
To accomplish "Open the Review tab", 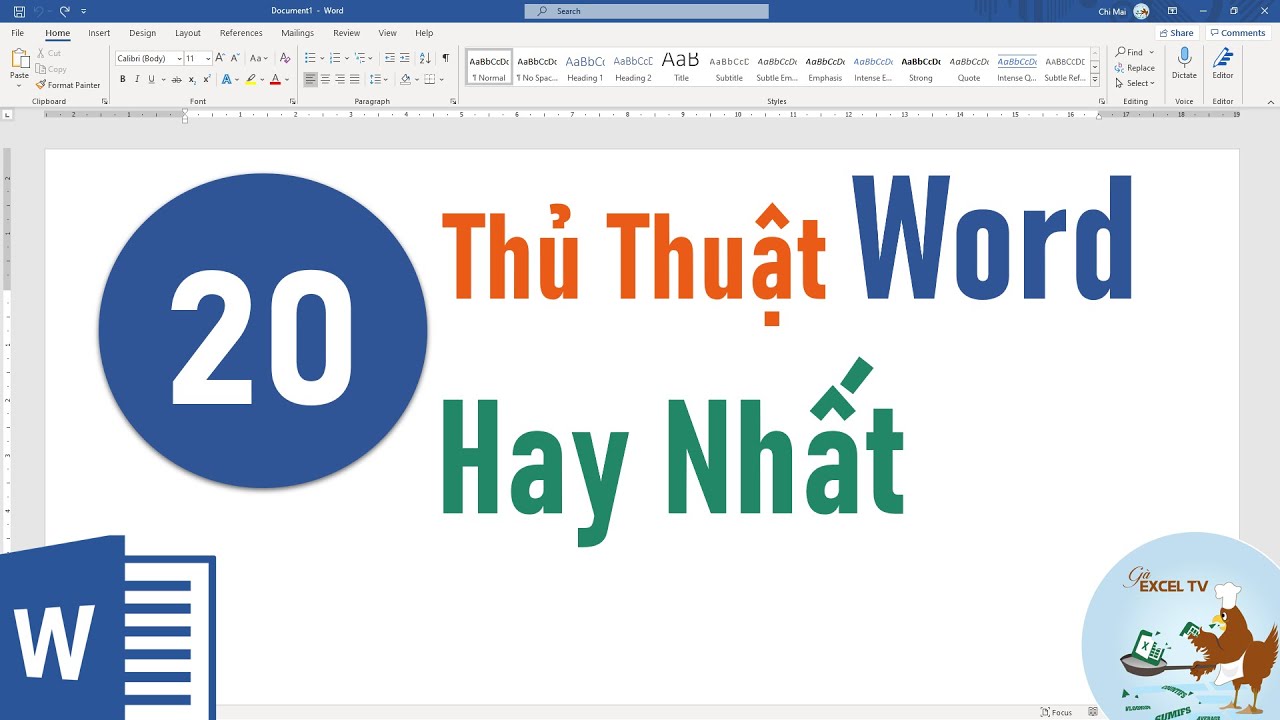I will click(x=347, y=33).
